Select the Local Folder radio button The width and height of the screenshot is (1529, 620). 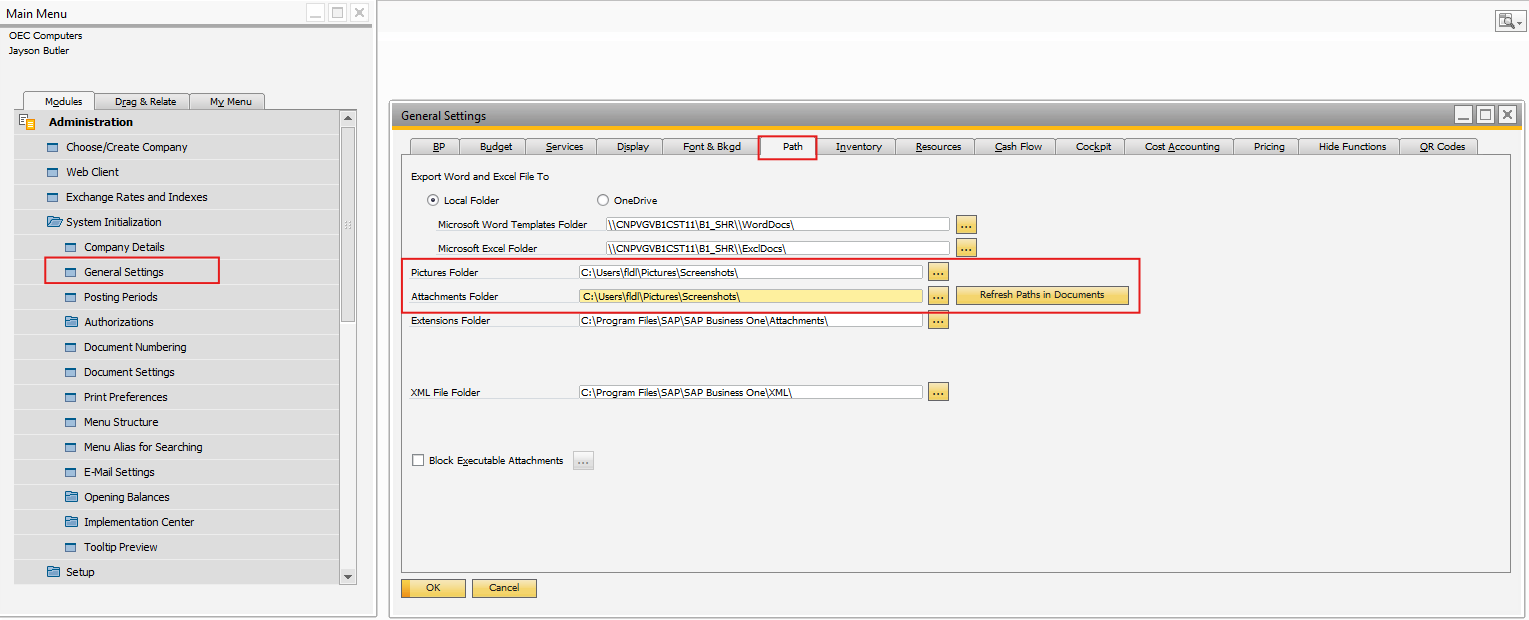click(434, 201)
